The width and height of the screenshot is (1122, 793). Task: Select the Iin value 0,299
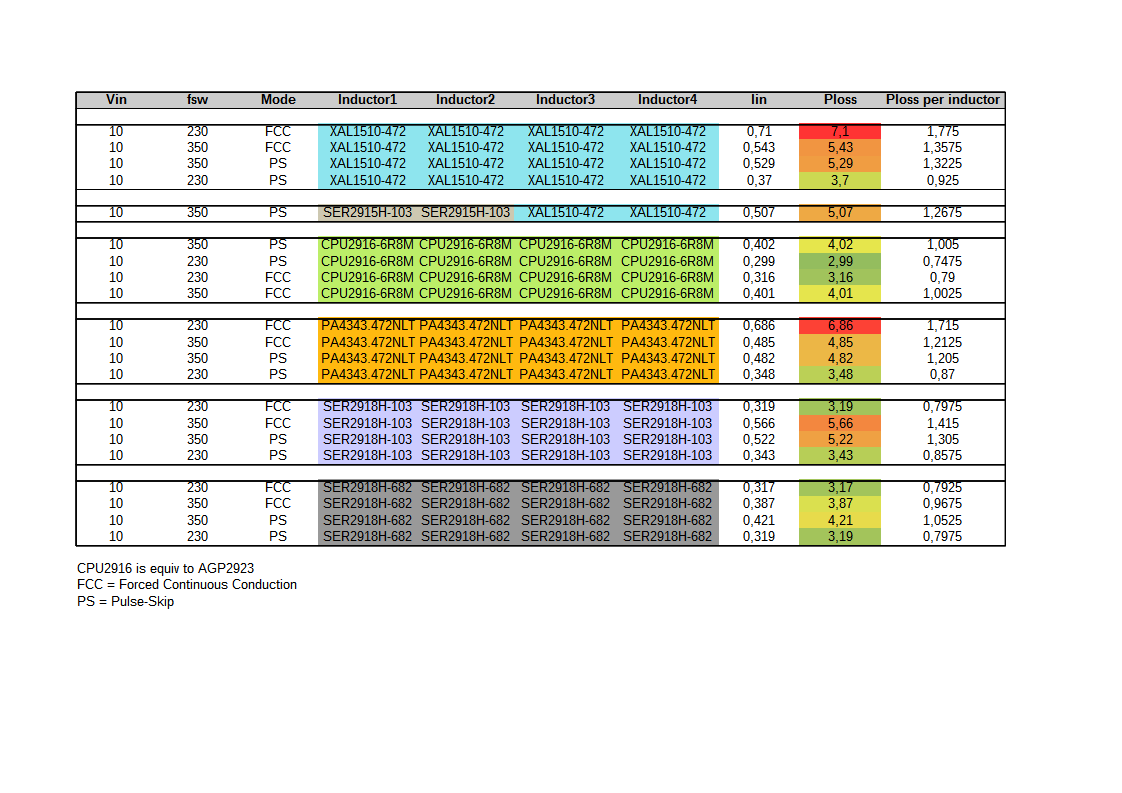[759, 261]
